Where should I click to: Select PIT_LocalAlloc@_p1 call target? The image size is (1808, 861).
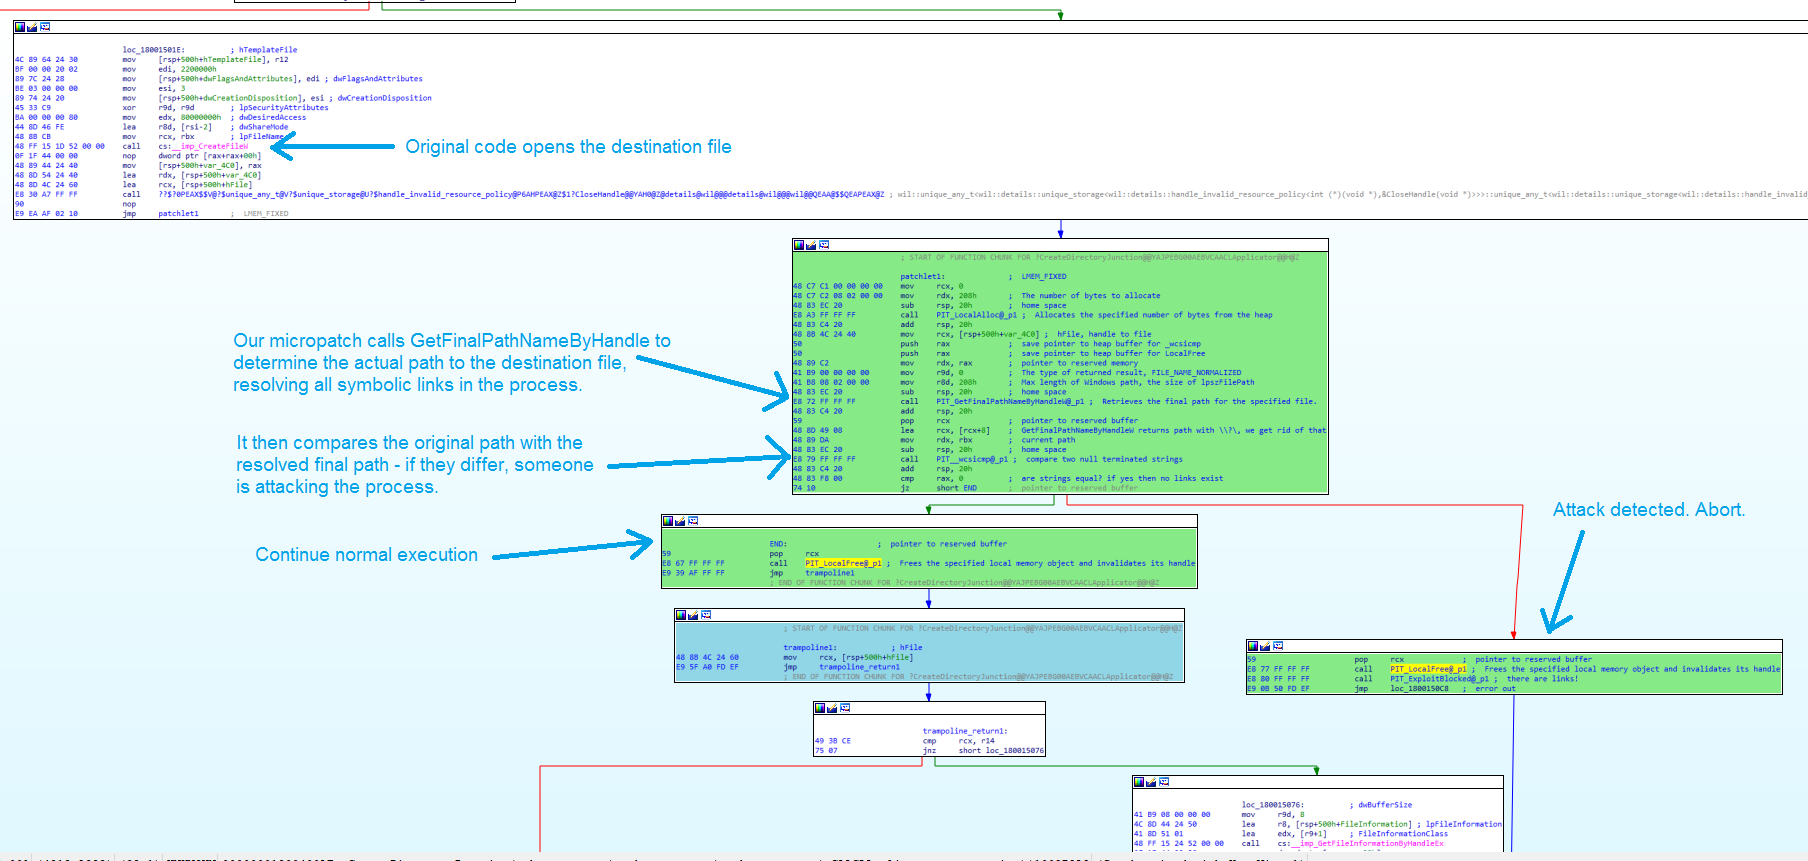tap(976, 315)
